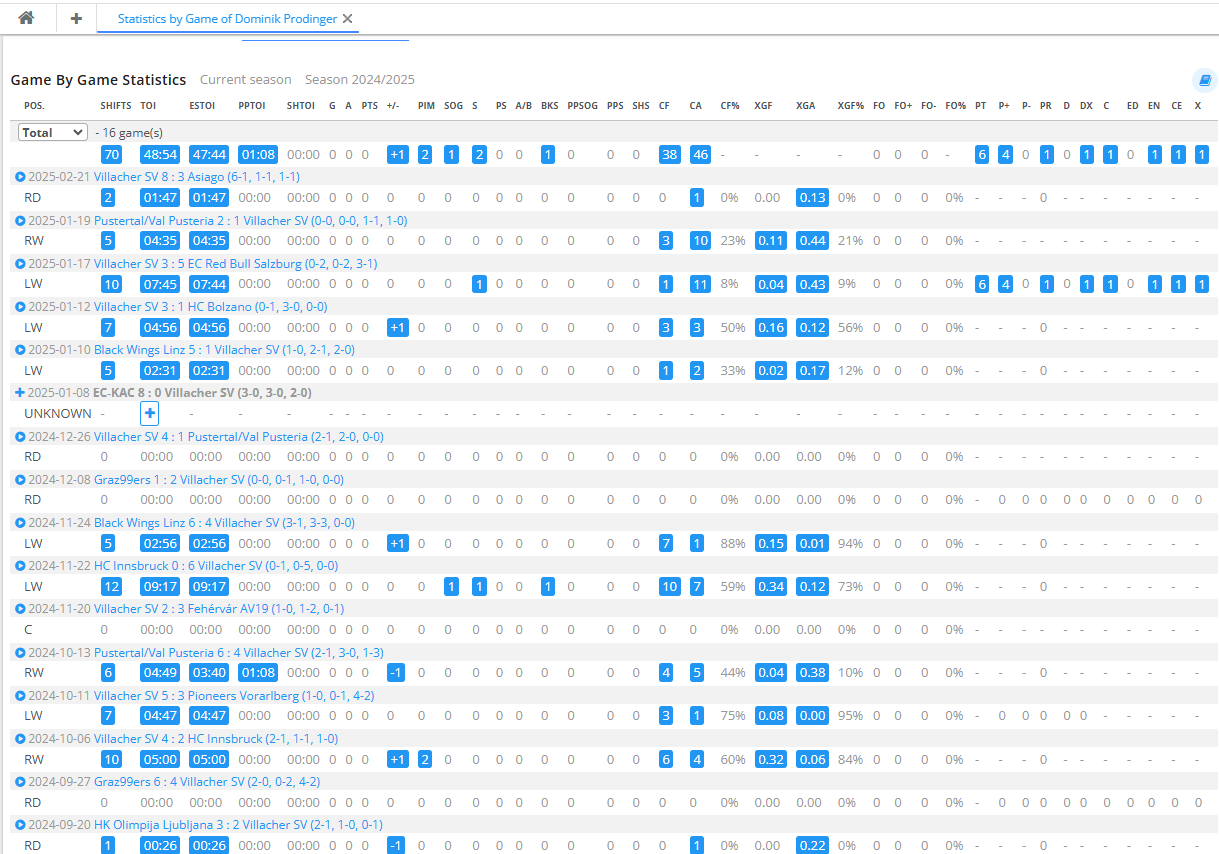Switch to Statistics by Game of Dominik Prodinger tab
Image resolution: width=1219 pixels, height=854 pixels.
(227, 19)
